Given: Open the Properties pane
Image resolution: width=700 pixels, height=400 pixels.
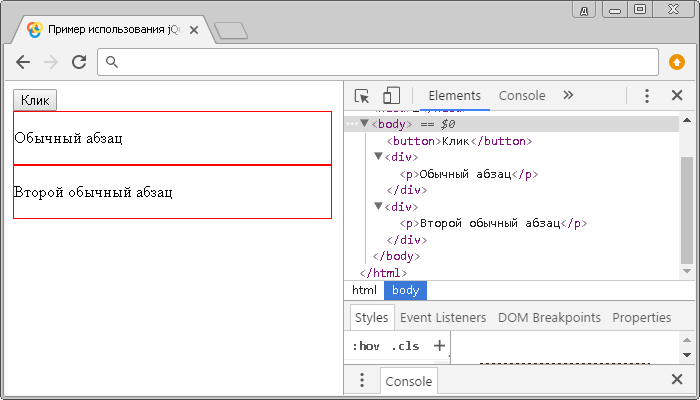Looking at the screenshot, I should coord(642,317).
